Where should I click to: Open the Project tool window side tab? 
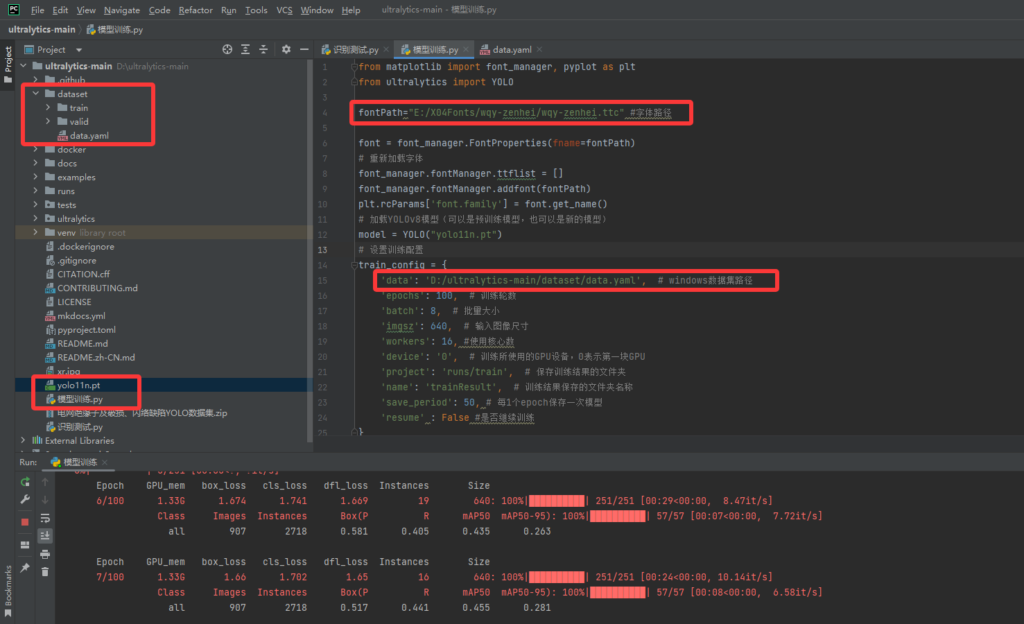pyautogui.click(x=8, y=64)
